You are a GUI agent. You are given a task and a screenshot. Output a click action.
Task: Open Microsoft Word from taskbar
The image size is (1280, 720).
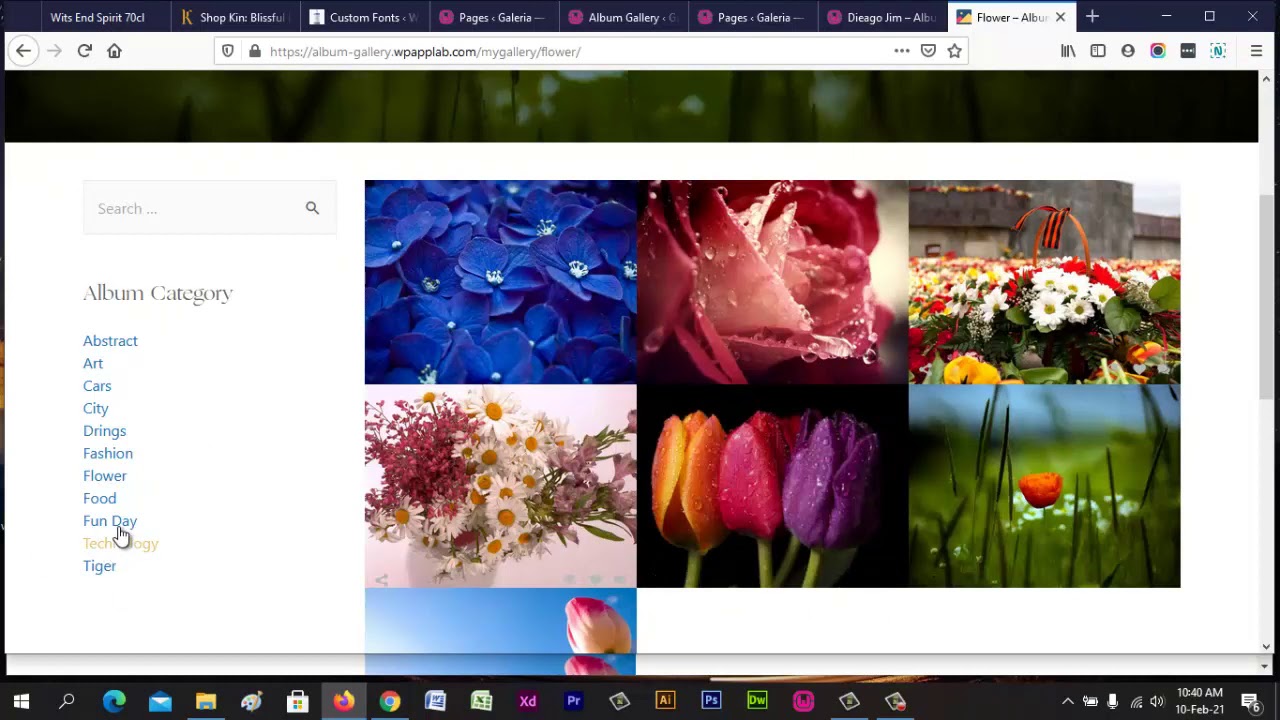[436, 701]
